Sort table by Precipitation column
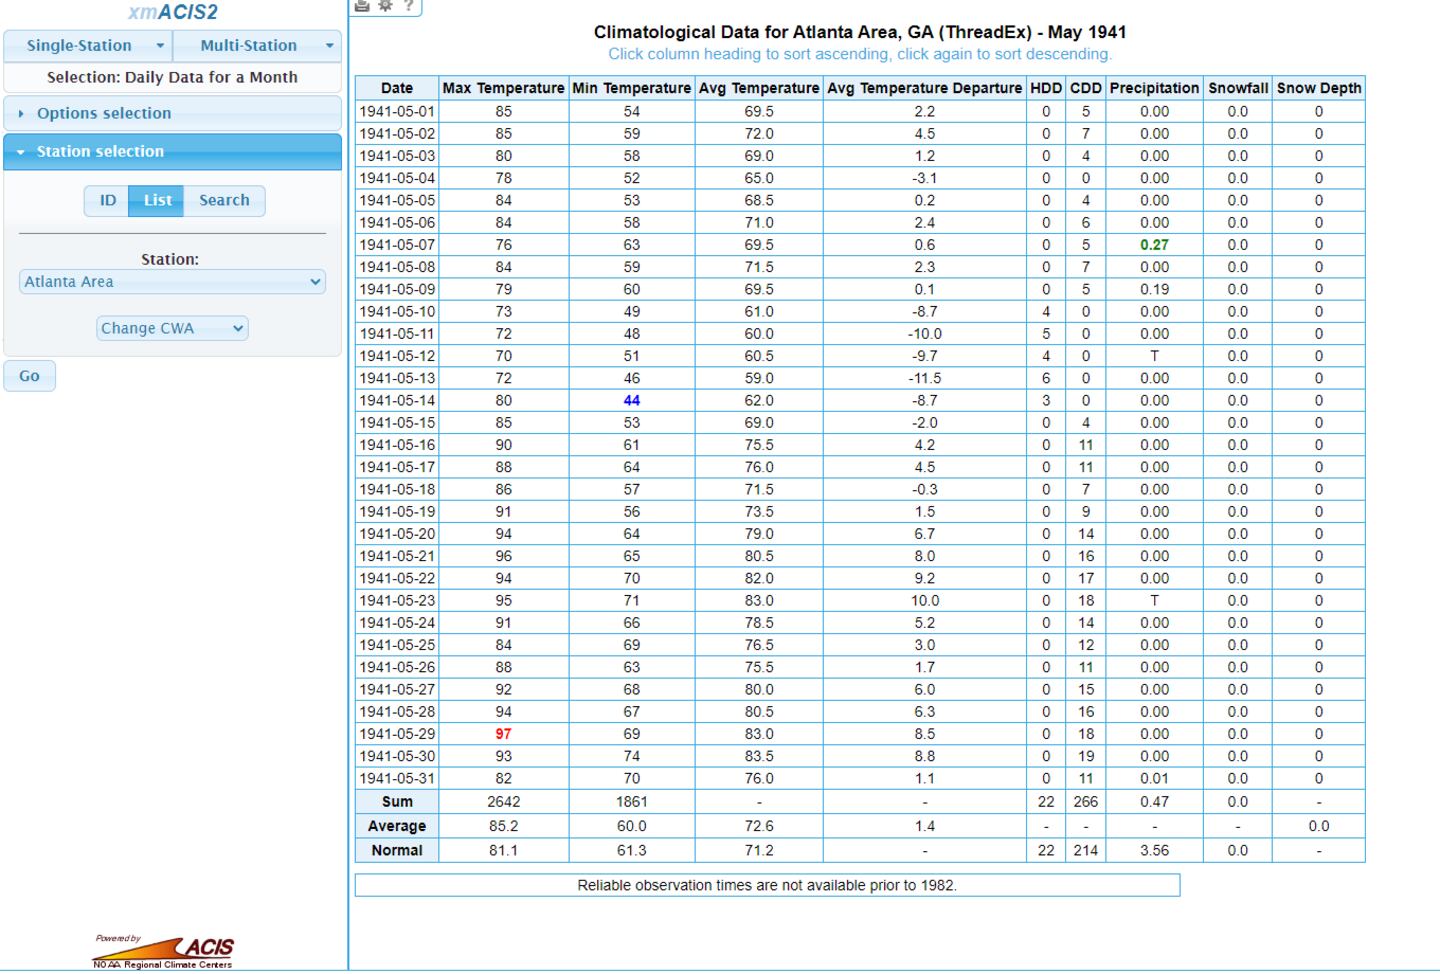Screen dimensions: 1440x974 tap(1154, 88)
